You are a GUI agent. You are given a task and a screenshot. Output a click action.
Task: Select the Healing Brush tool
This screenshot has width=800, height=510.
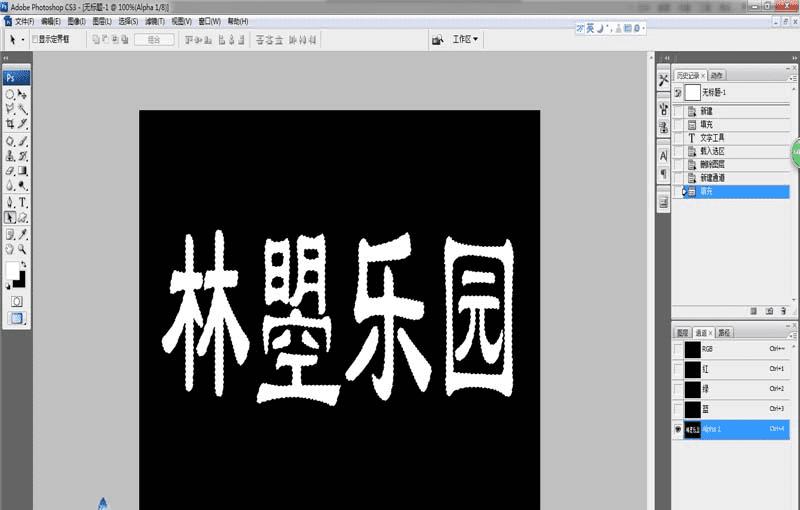(x=10, y=141)
